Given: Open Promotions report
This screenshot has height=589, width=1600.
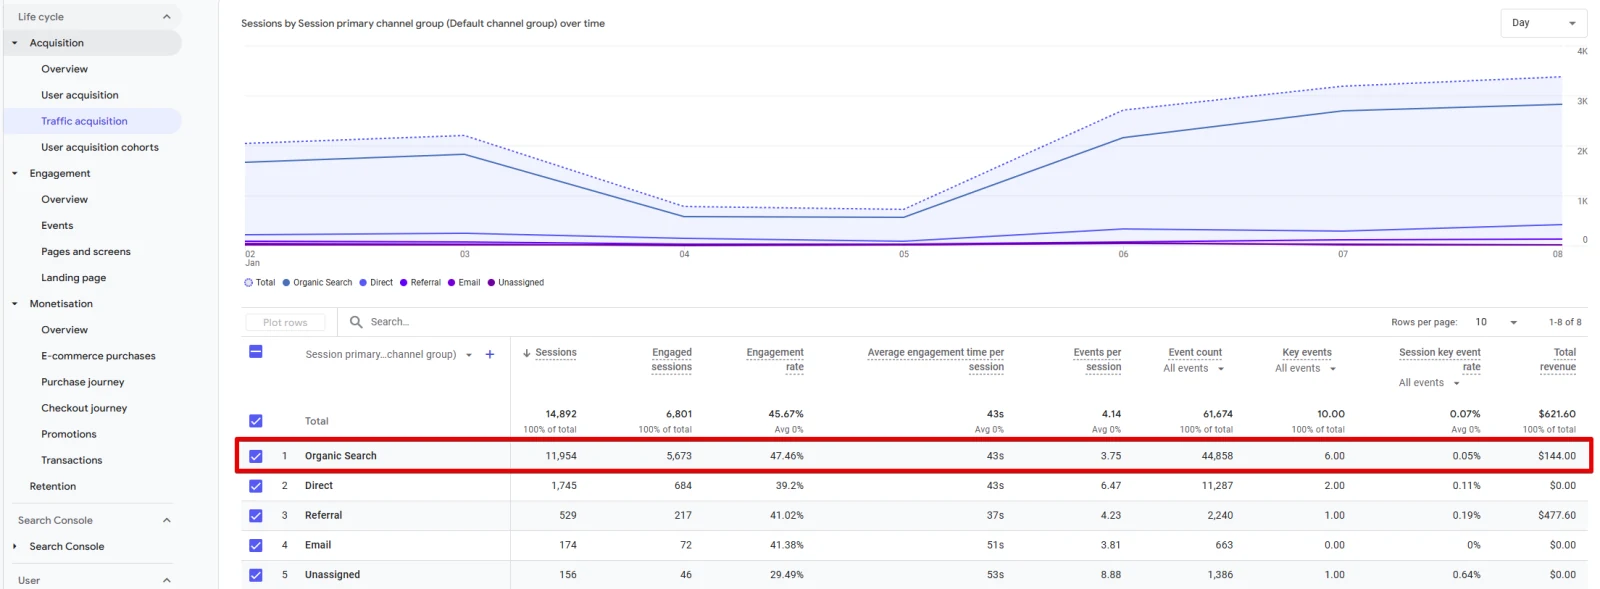Looking at the screenshot, I should point(69,434).
